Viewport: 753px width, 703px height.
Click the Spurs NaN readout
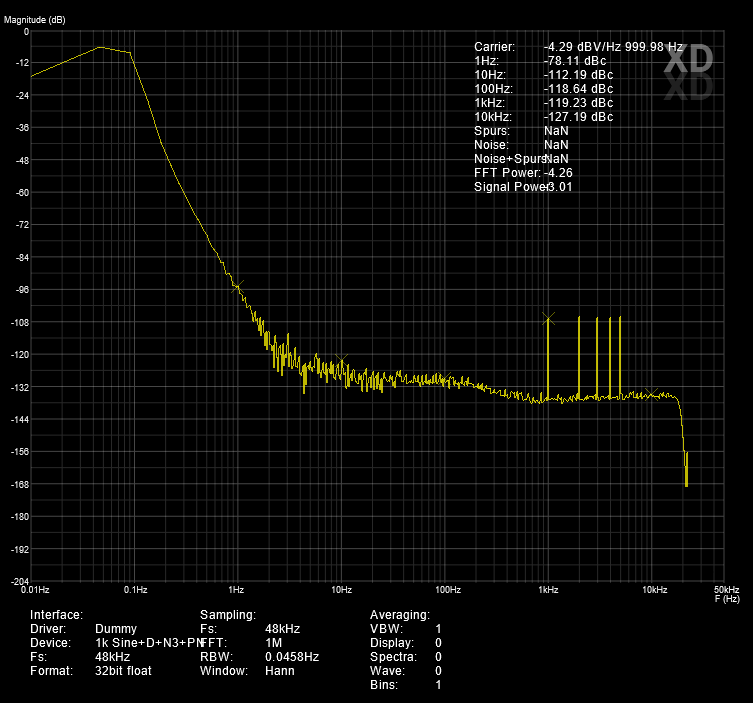(x=556, y=131)
